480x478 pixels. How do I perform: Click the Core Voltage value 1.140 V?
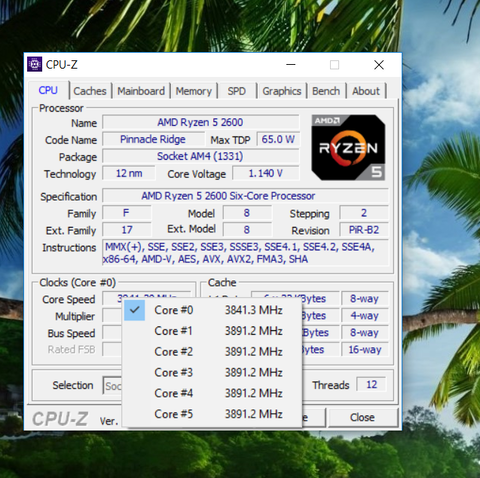[266, 173]
